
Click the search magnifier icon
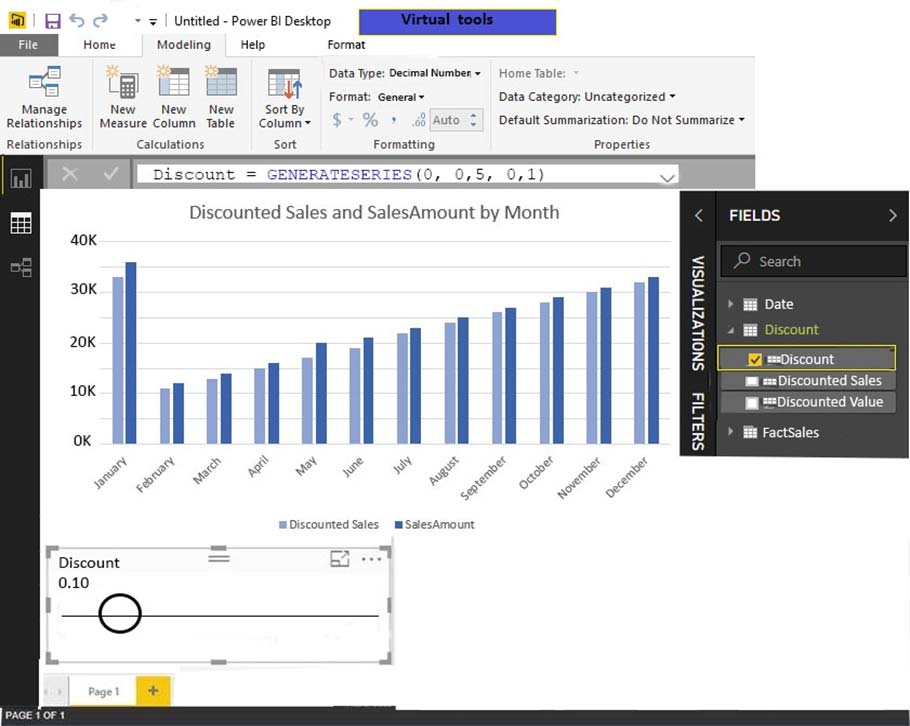[742, 261]
